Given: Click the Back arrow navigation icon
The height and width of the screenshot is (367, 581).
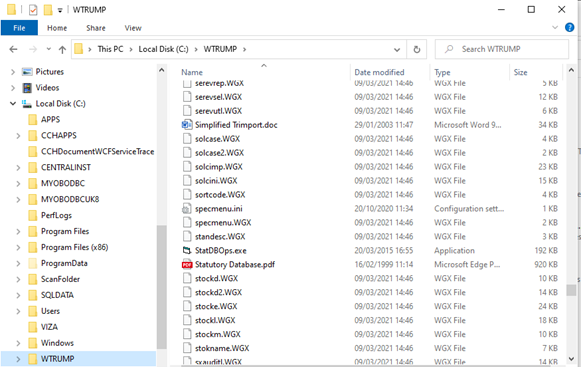Looking at the screenshot, I should (x=13, y=49).
